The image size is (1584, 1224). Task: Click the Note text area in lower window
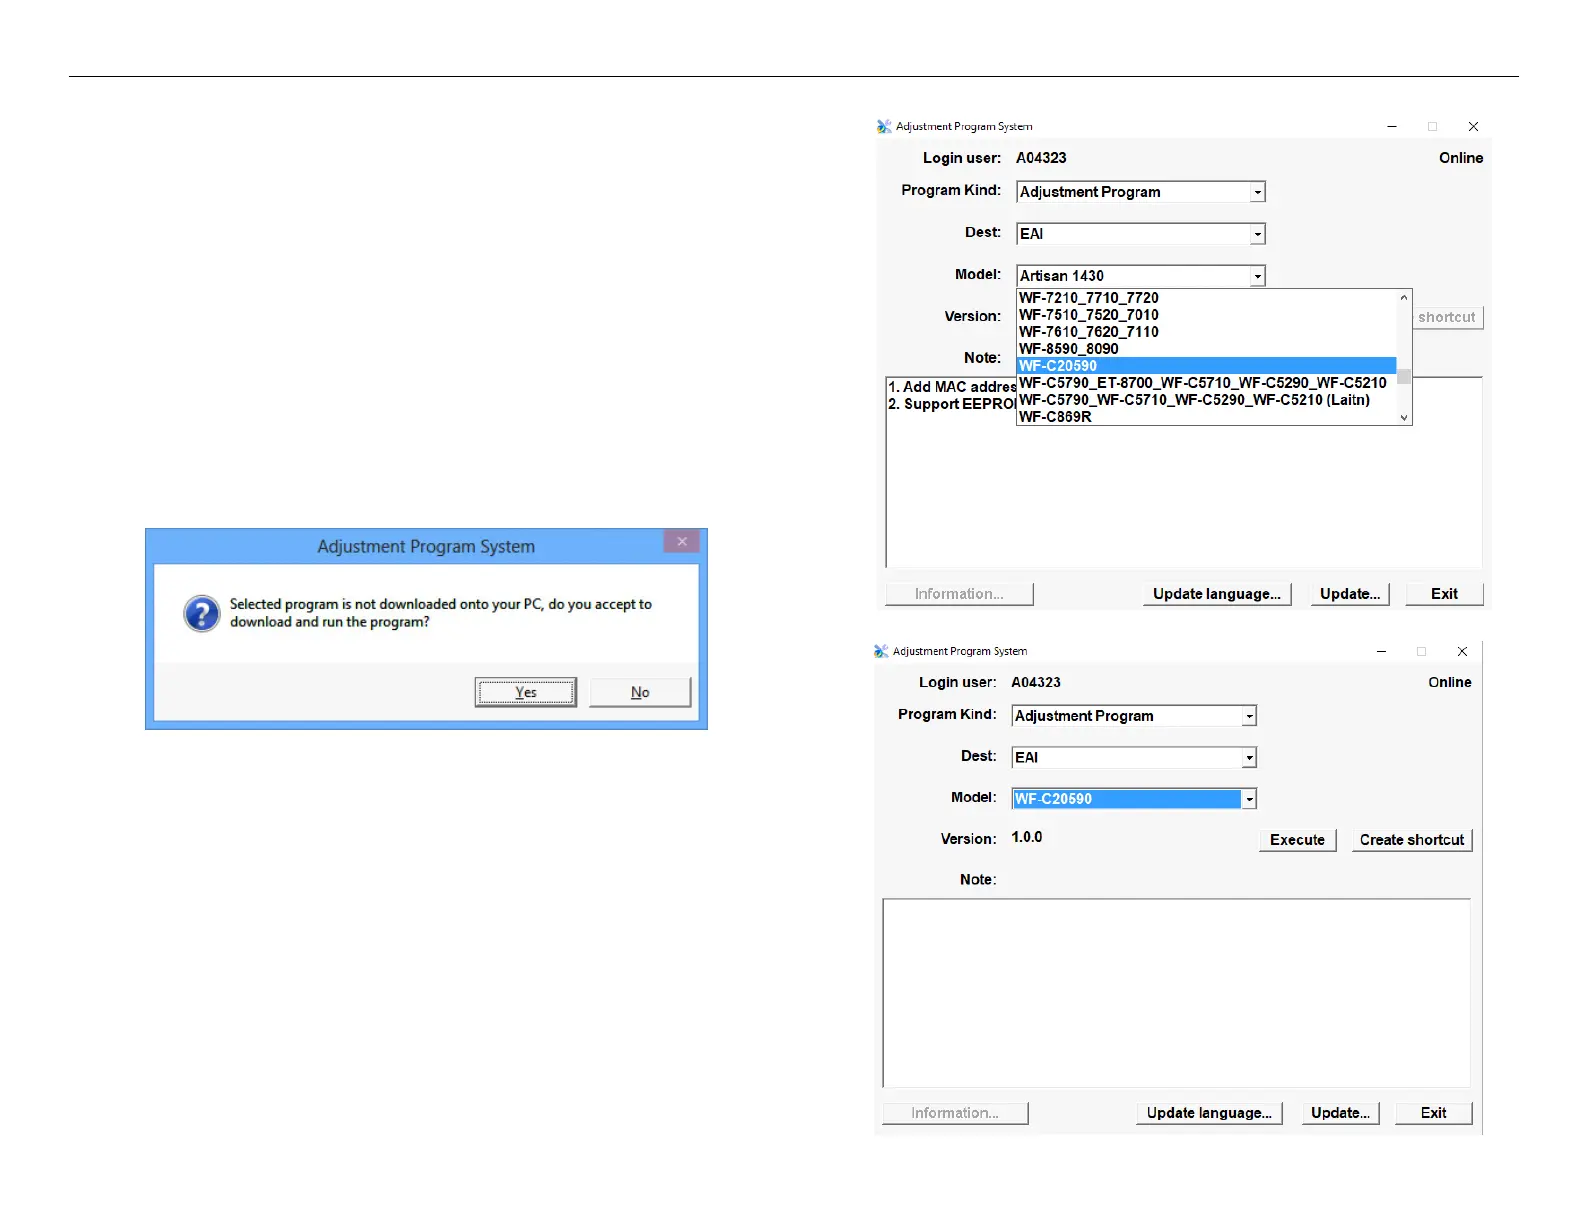pyautogui.click(x=1177, y=993)
